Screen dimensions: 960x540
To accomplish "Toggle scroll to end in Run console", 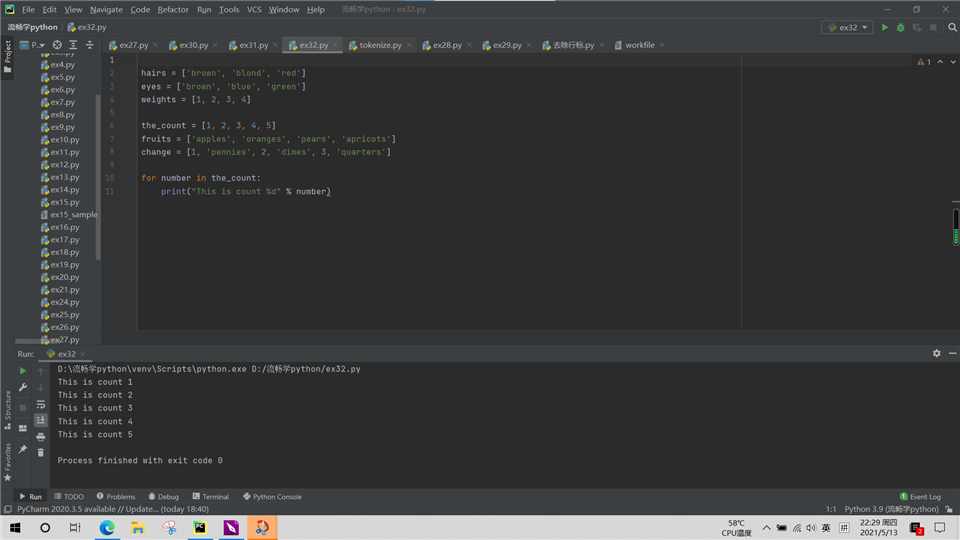I will click(40, 420).
